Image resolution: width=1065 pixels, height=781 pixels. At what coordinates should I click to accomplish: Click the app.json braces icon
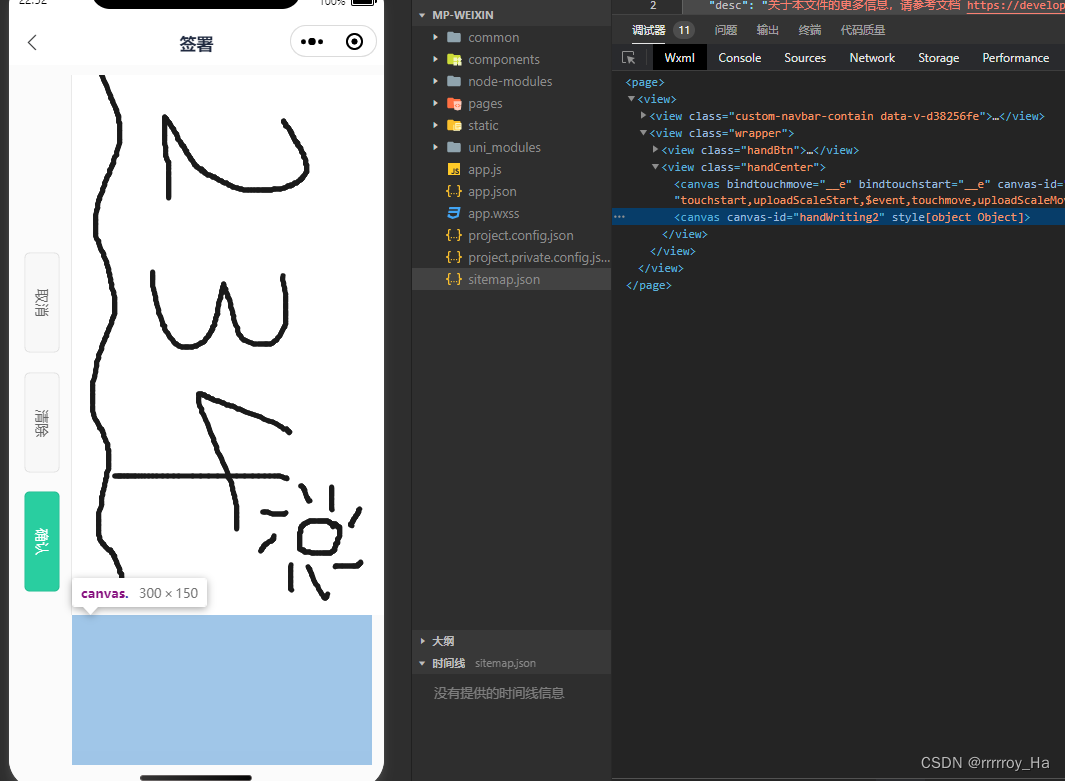454,192
